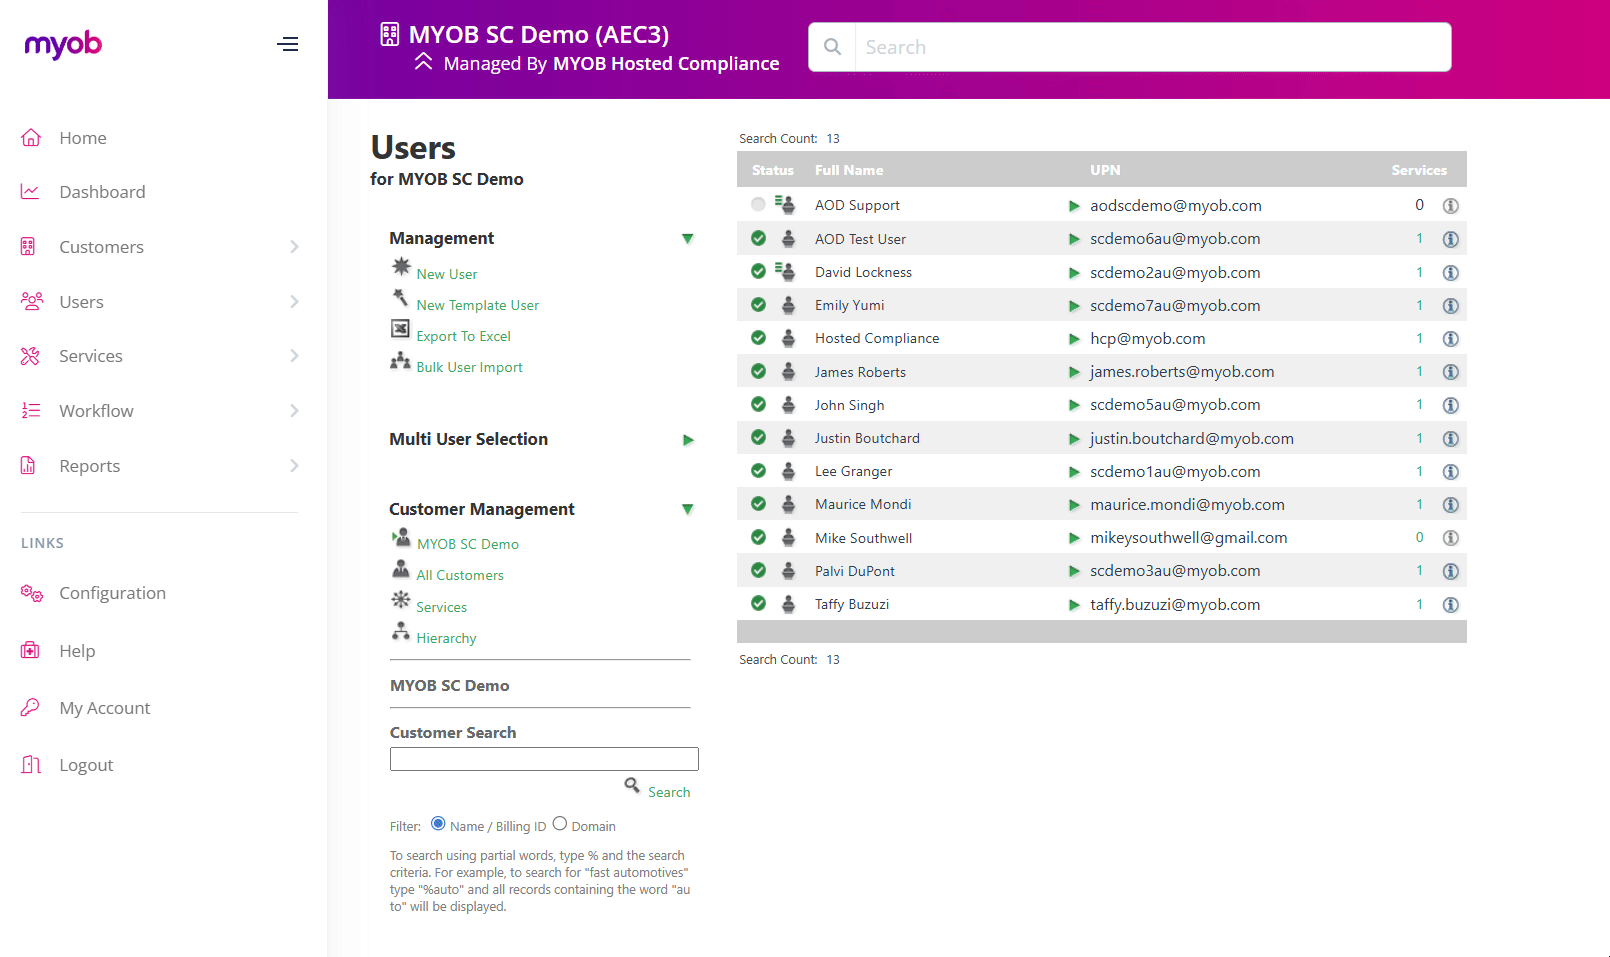1610x957 pixels.
Task: Click the New User link
Action: coord(447,274)
